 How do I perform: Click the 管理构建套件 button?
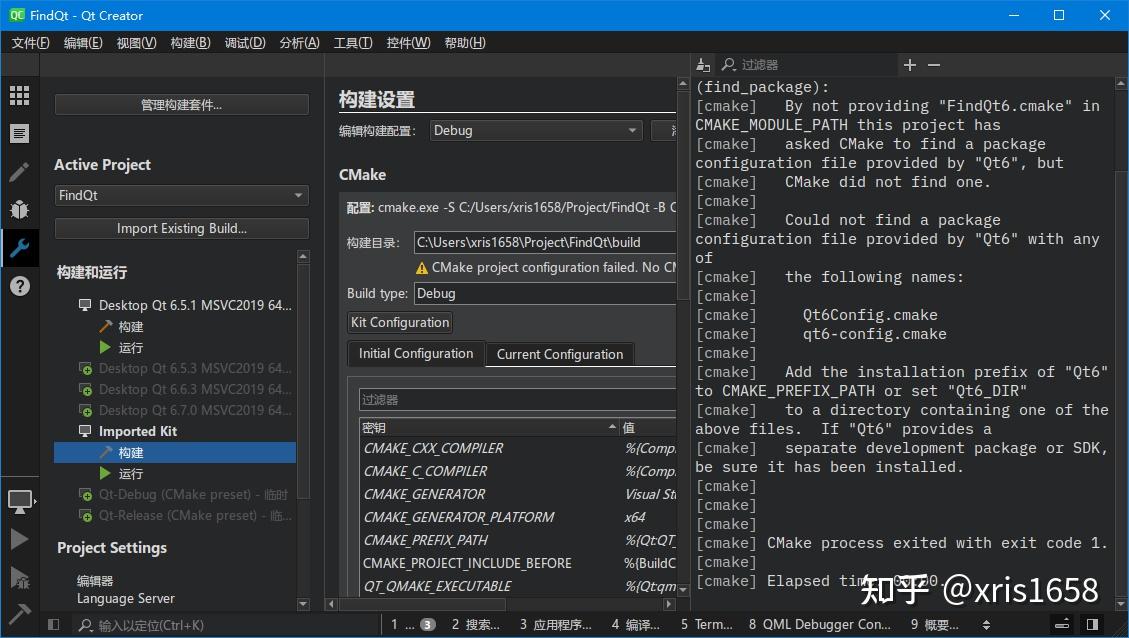tap(181, 104)
